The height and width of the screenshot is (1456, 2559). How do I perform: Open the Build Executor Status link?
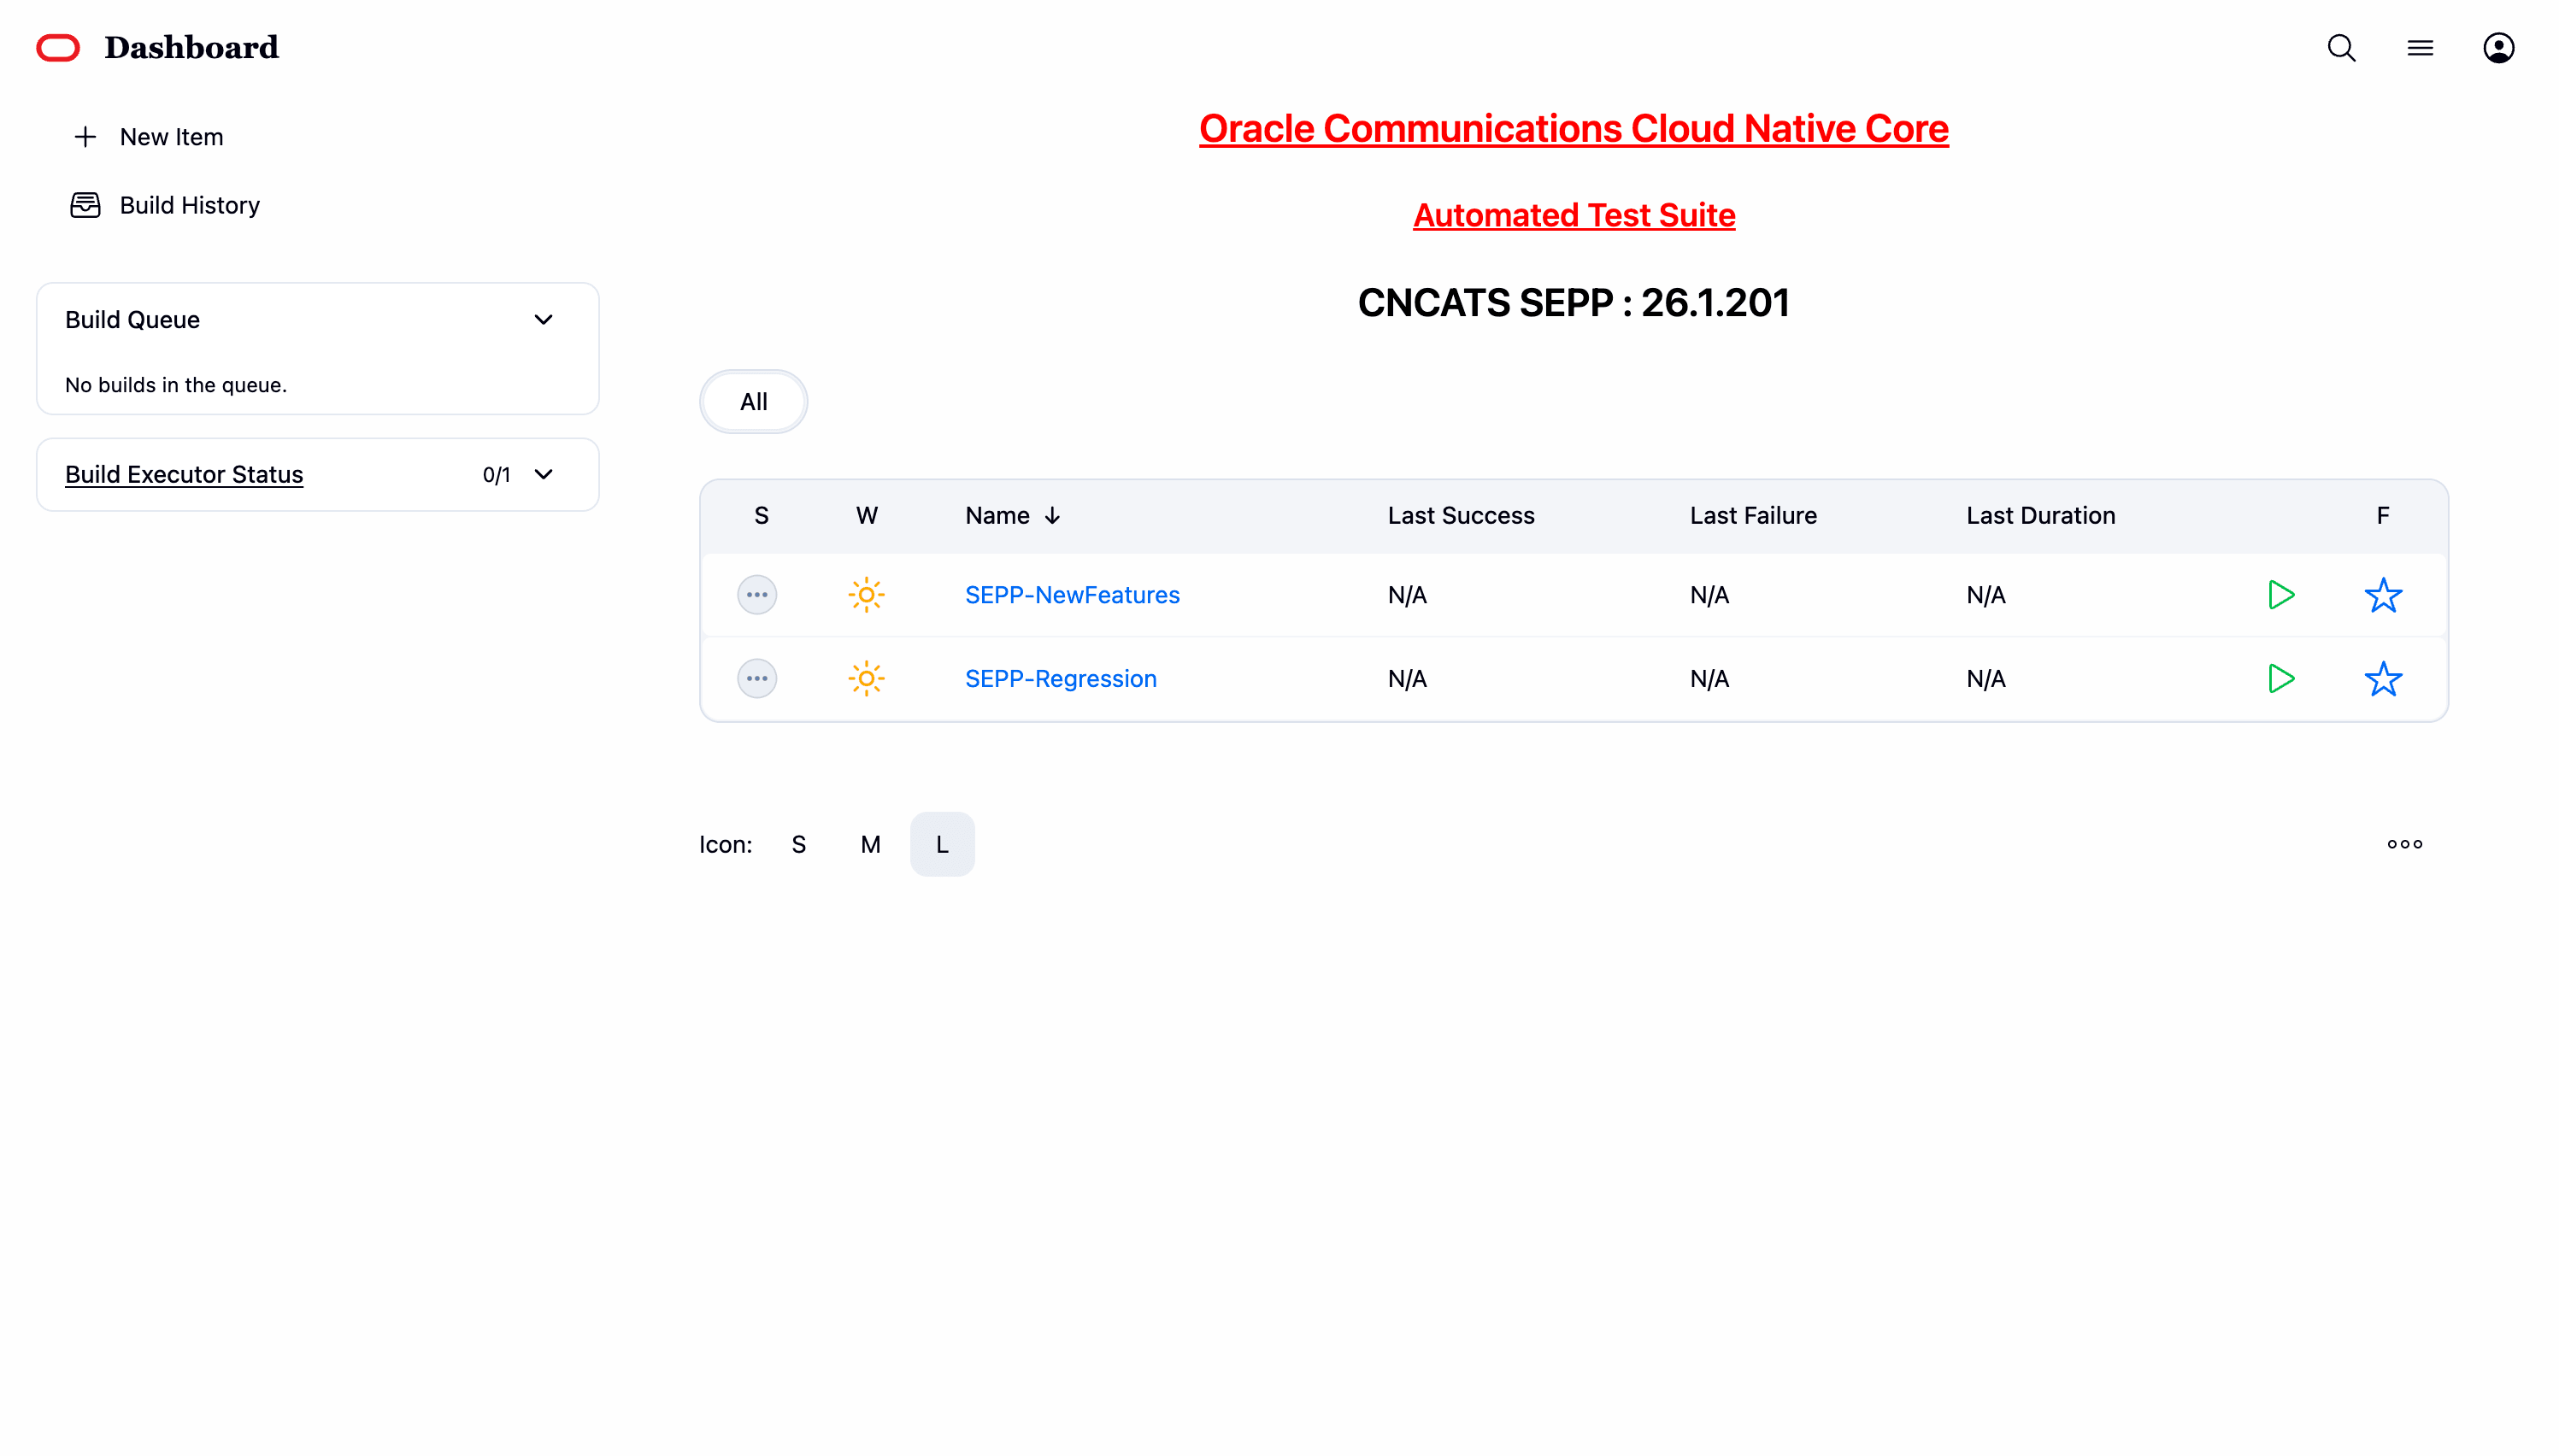tap(184, 474)
